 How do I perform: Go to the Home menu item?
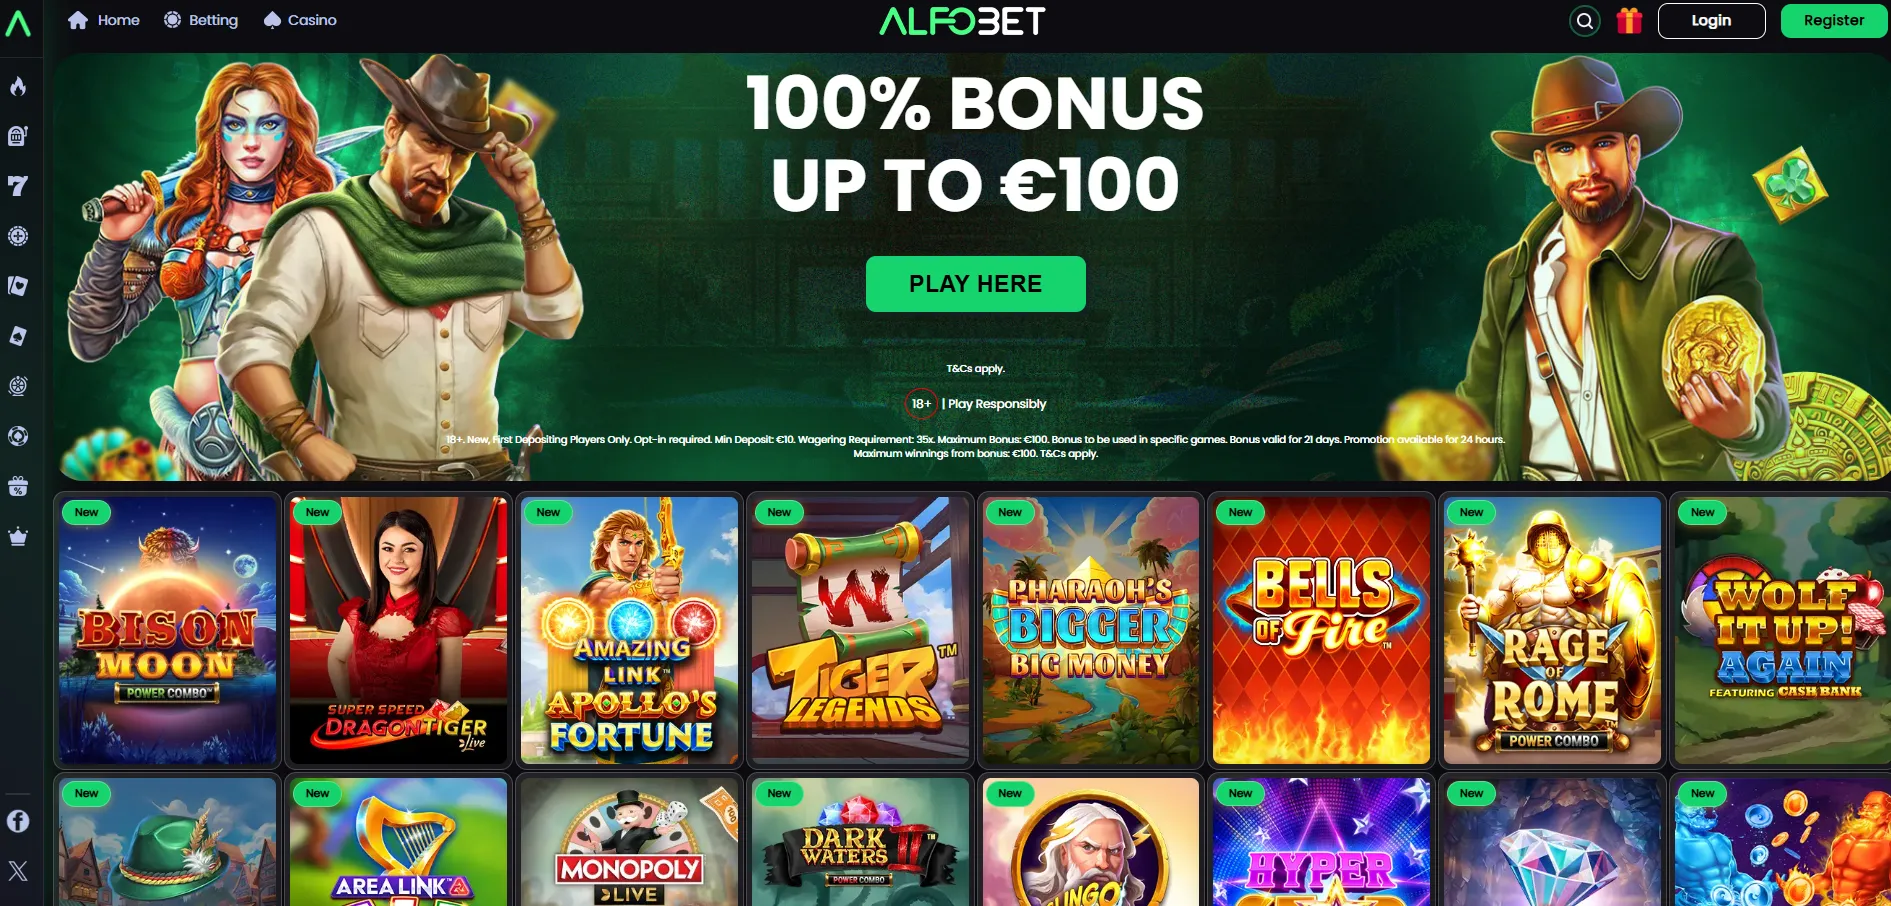point(104,20)
